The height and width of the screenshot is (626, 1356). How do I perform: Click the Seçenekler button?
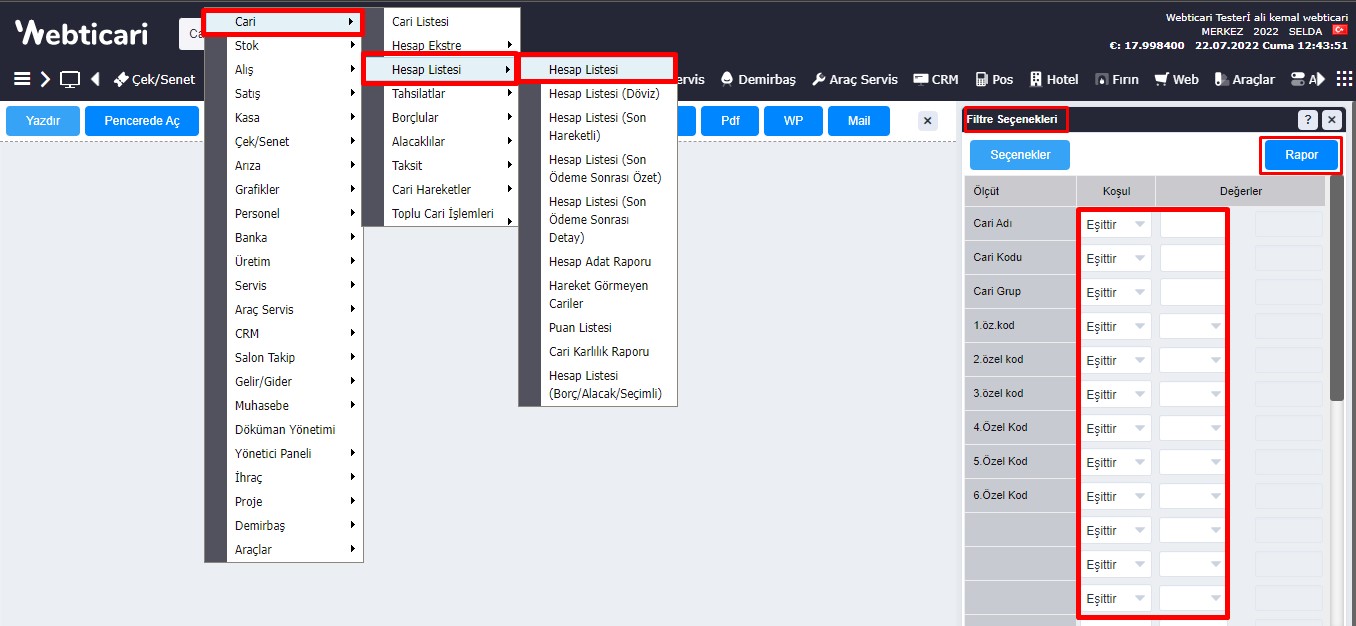[1019, 155]
